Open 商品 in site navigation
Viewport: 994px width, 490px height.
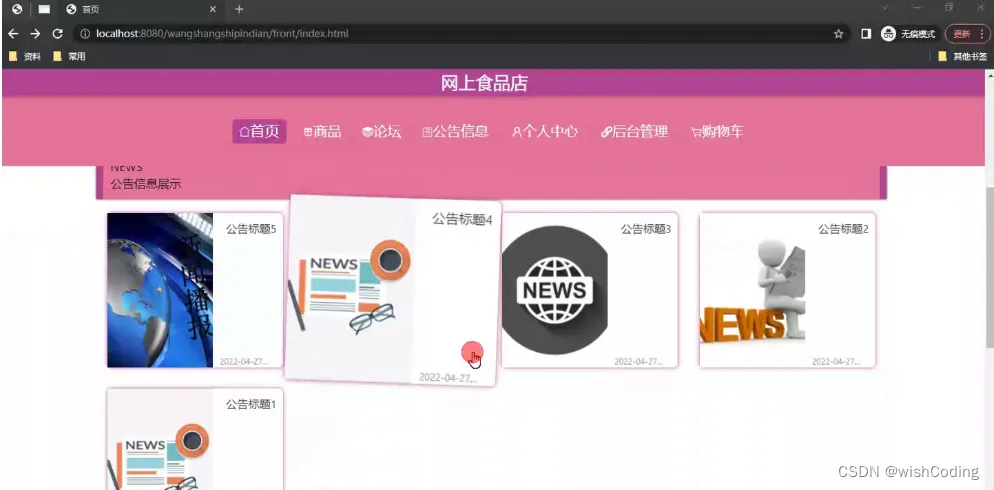[323, 131]
